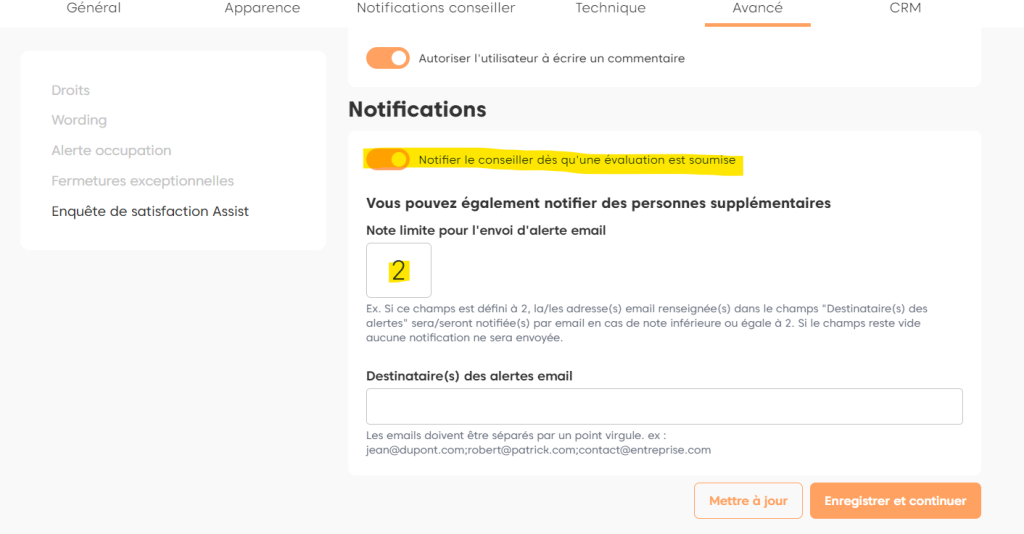The width and height of the screenshot is (1024, 534).
Task: Open Droits in the sidebar
Action: (x=70, y=90)
